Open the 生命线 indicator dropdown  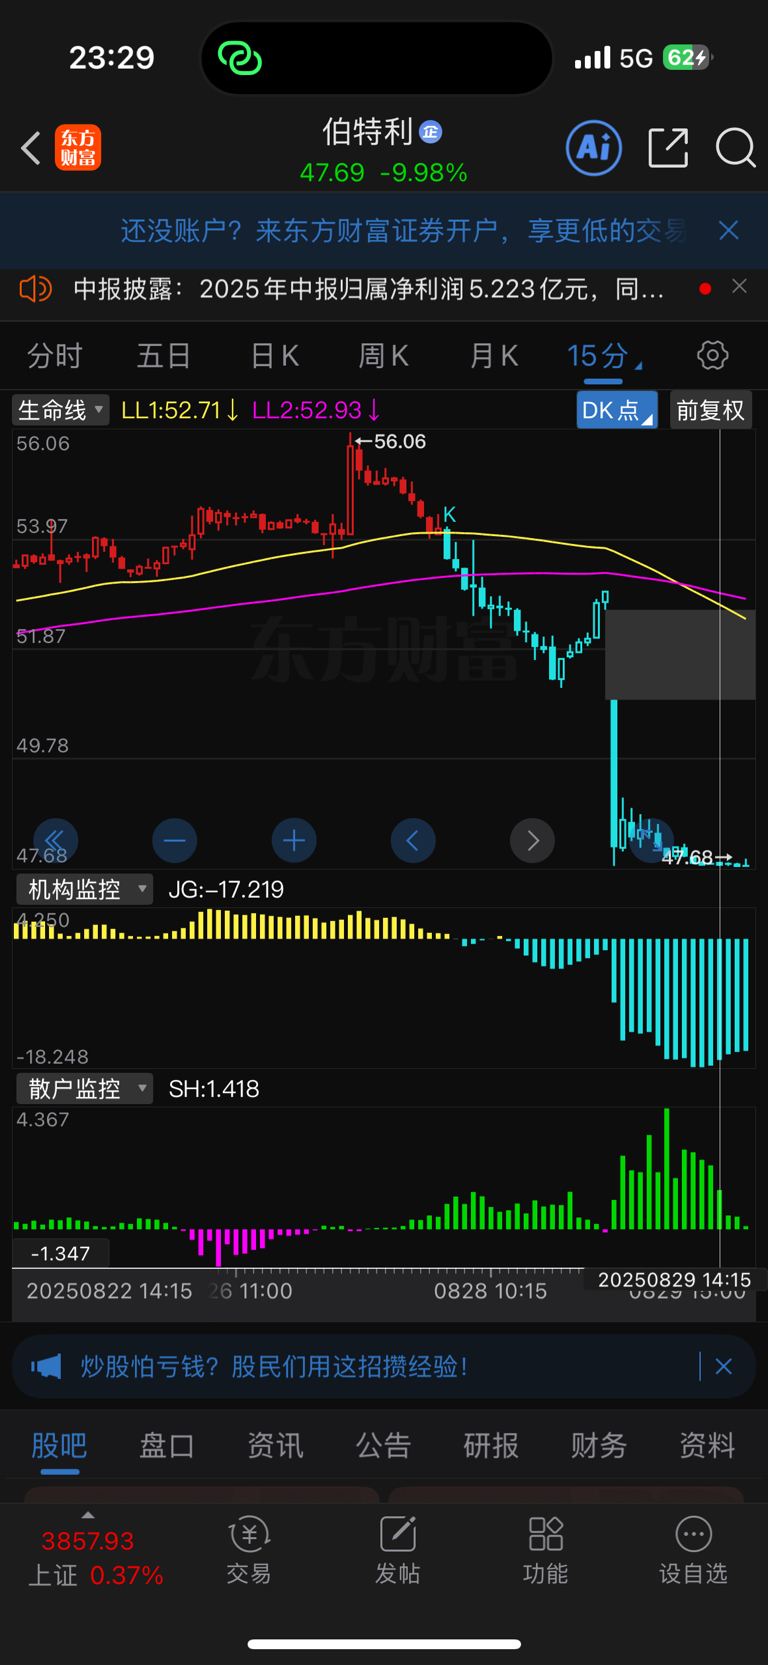61,410
